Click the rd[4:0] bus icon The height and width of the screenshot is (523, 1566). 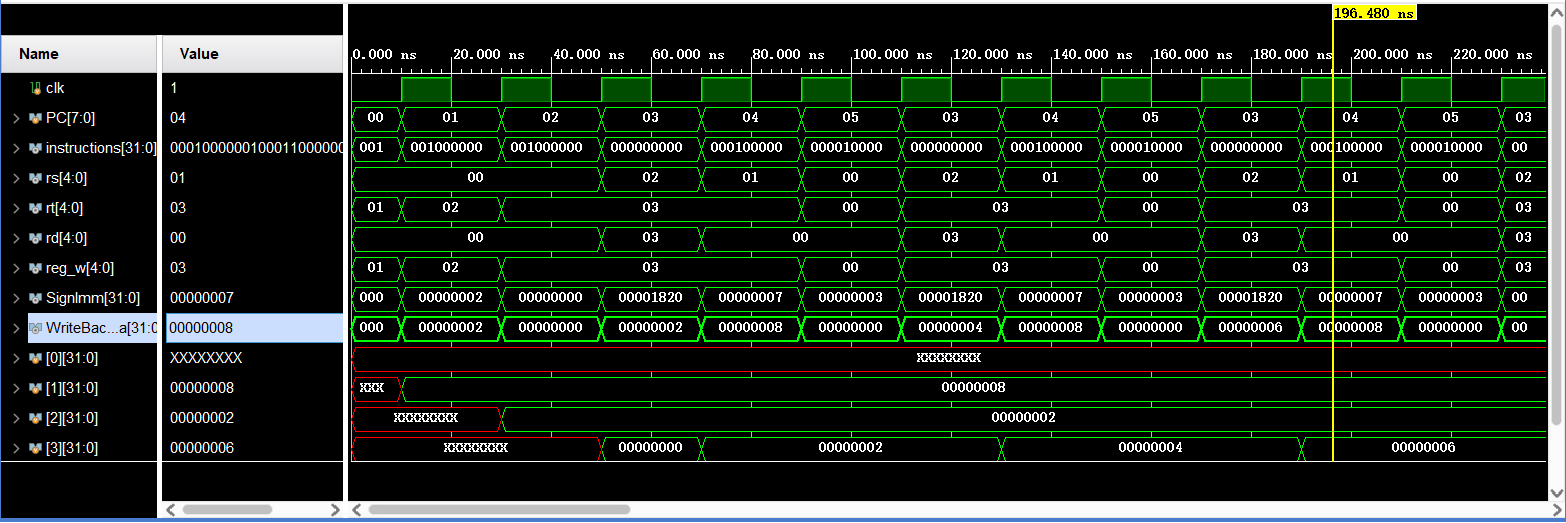(x=35, y=238)
